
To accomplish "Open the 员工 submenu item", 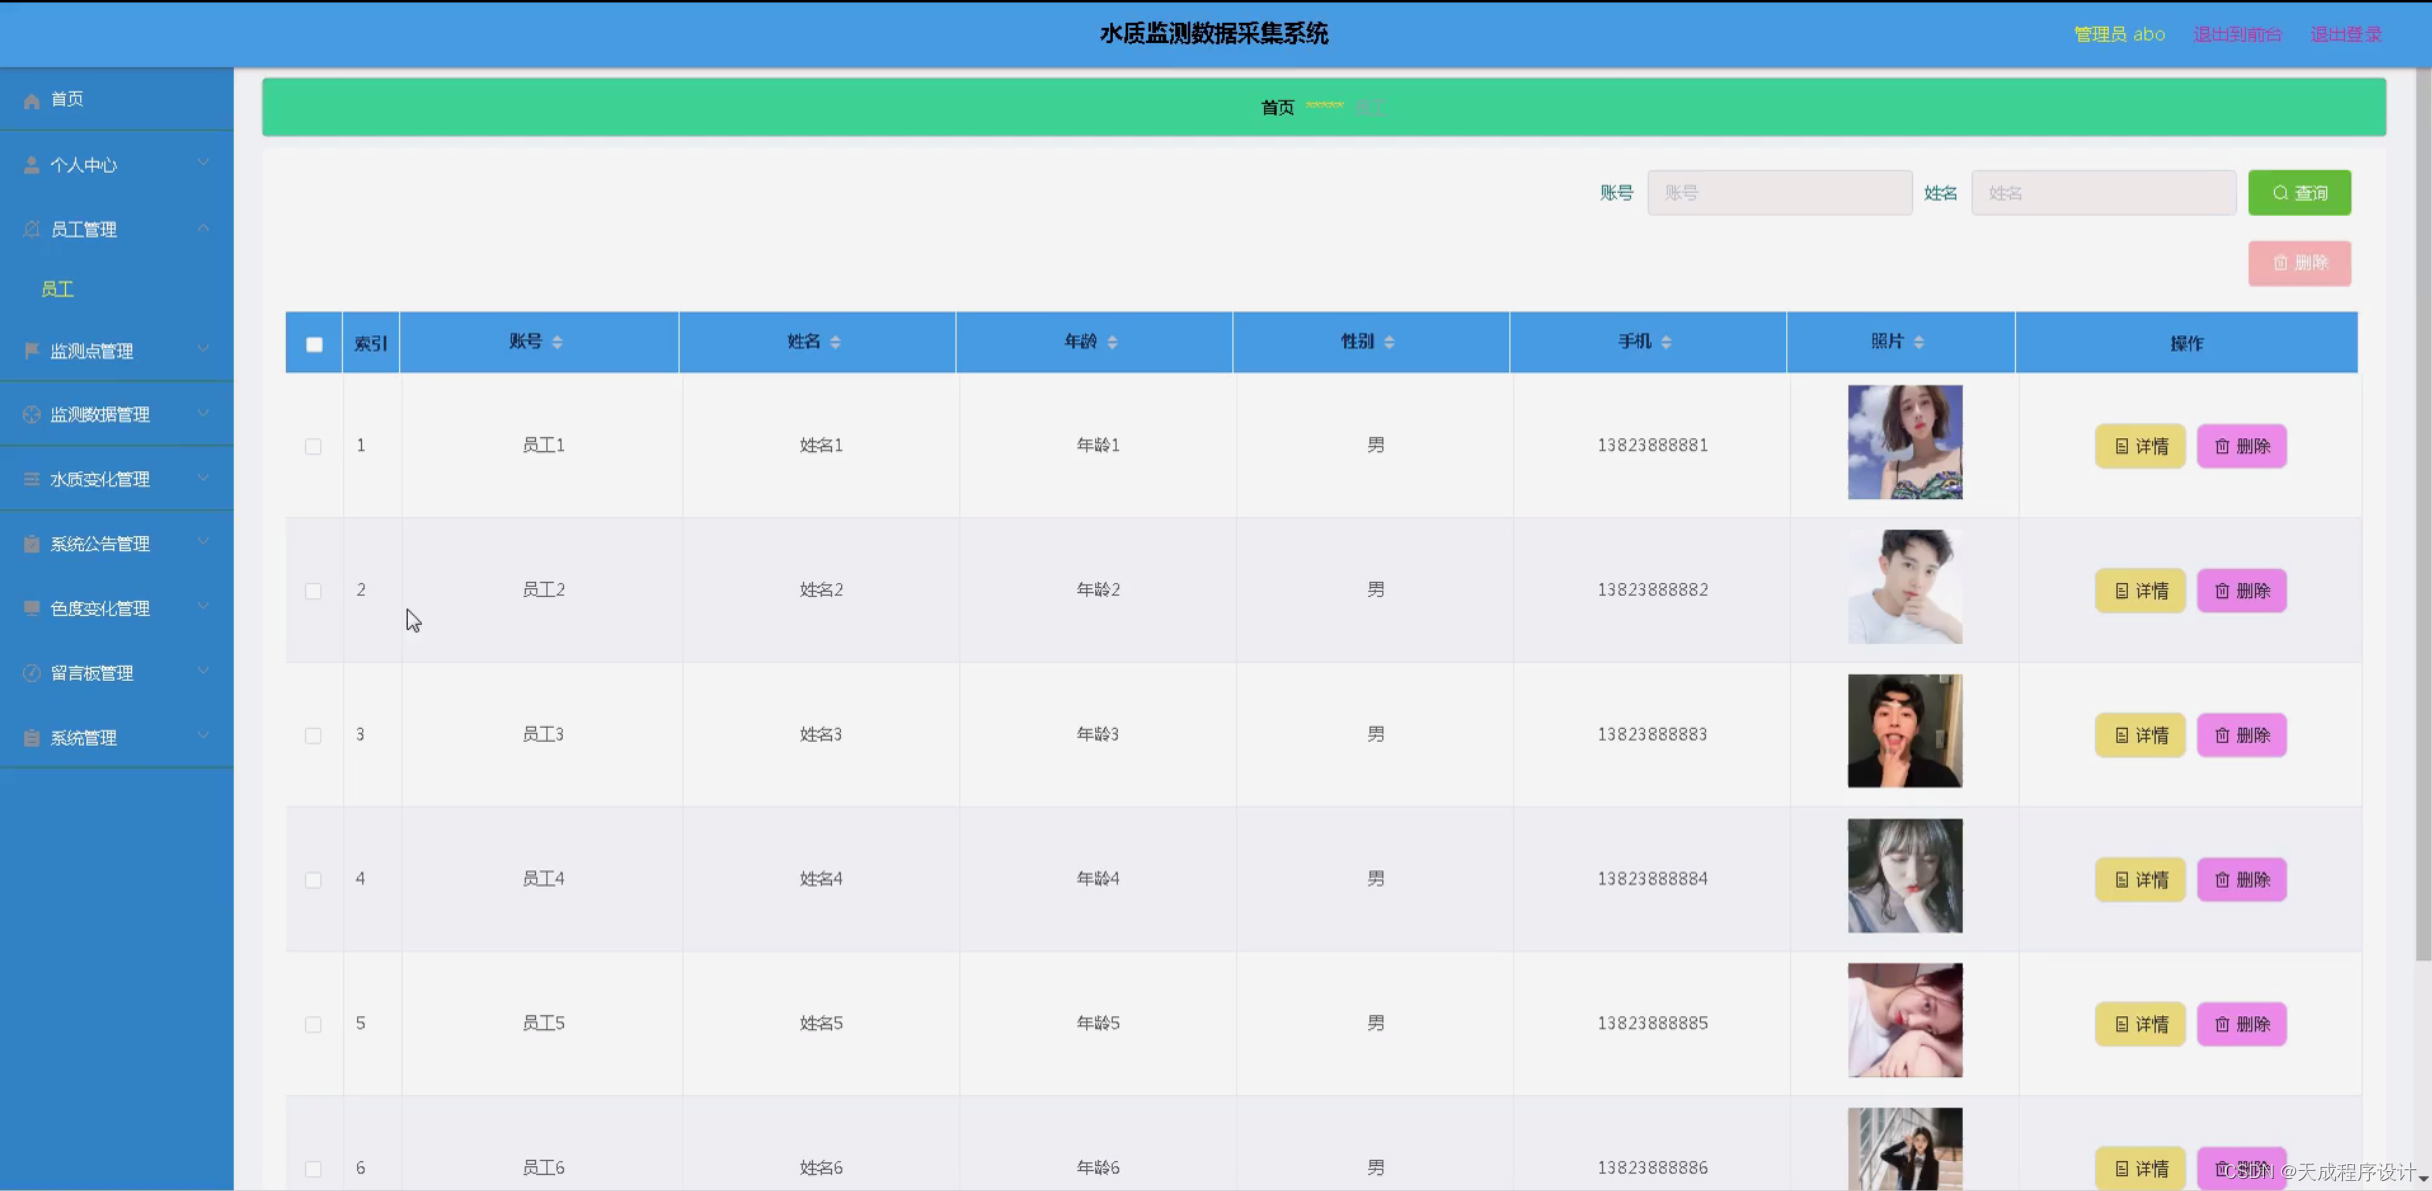I will [58, 289].
